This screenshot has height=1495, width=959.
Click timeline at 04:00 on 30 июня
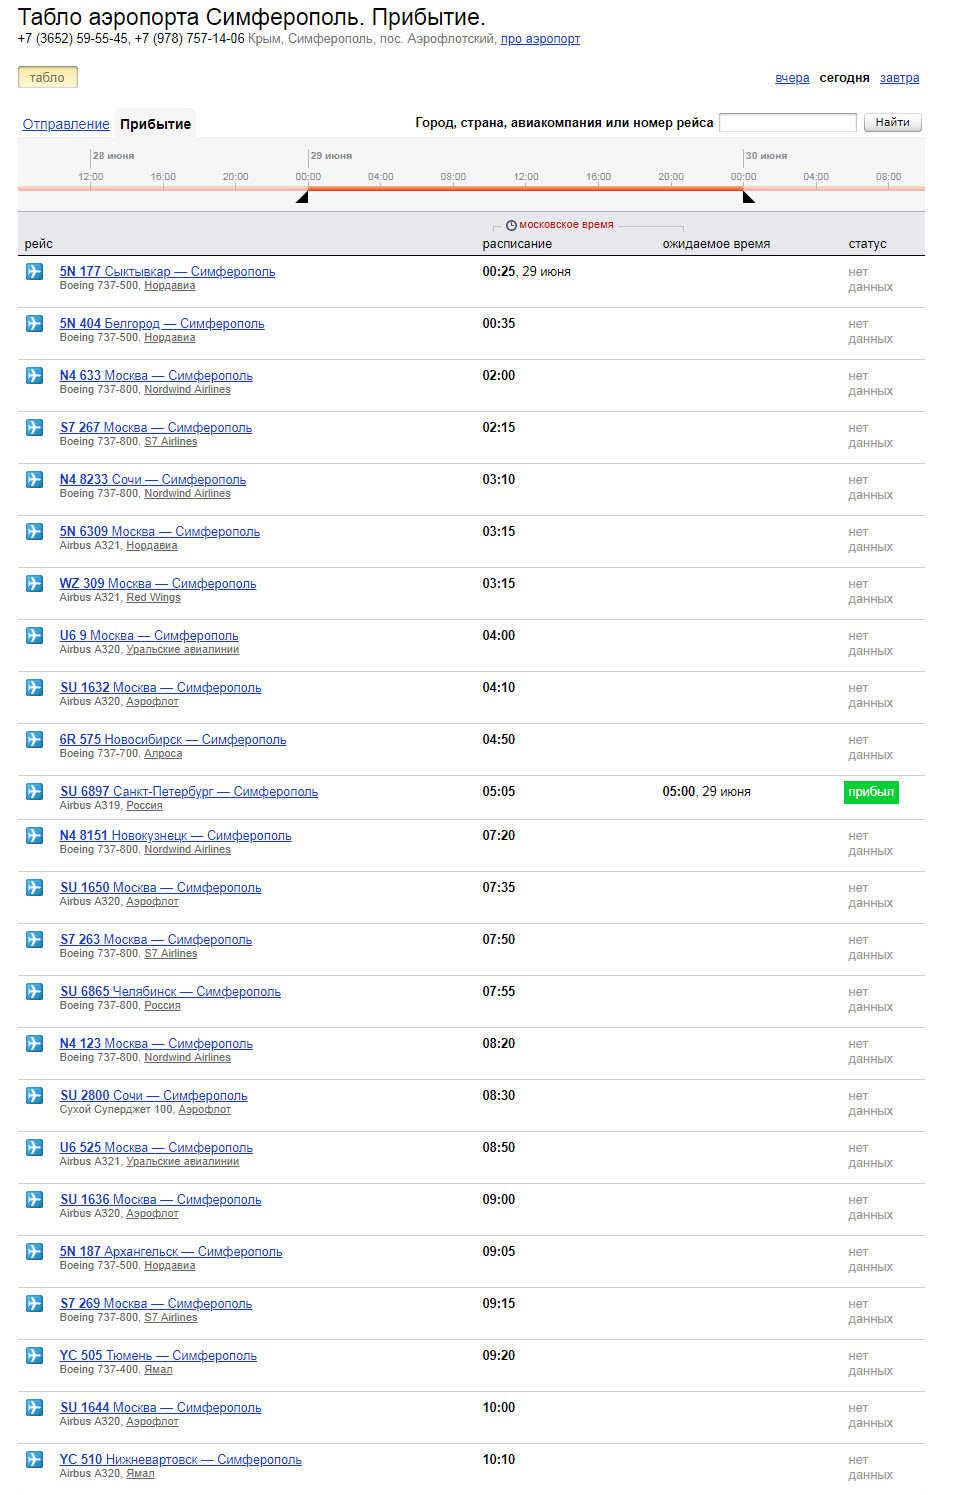click(x=816, y=177)
